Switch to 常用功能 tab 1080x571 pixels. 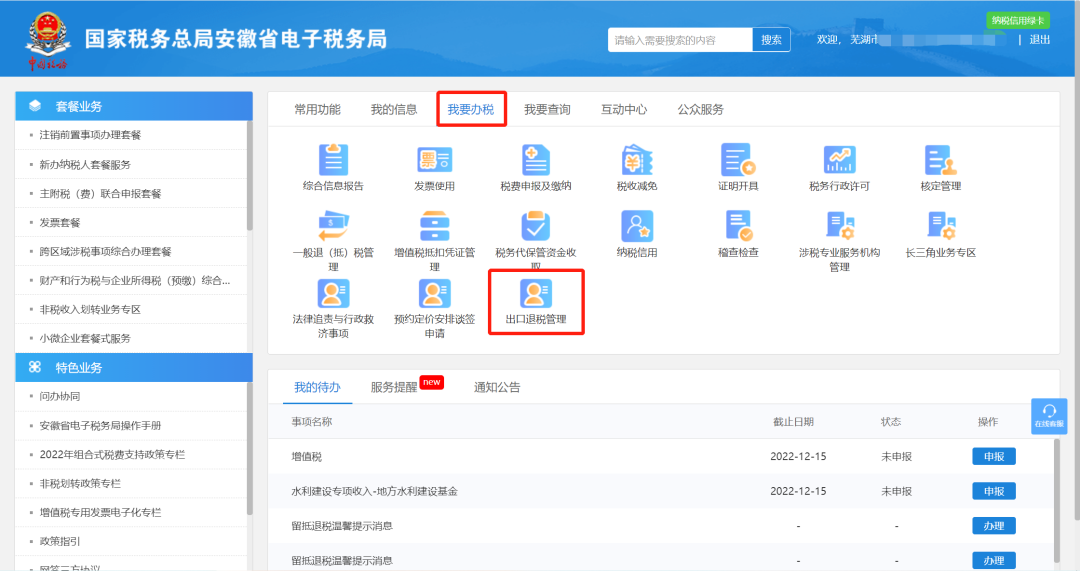coord(318,110)
